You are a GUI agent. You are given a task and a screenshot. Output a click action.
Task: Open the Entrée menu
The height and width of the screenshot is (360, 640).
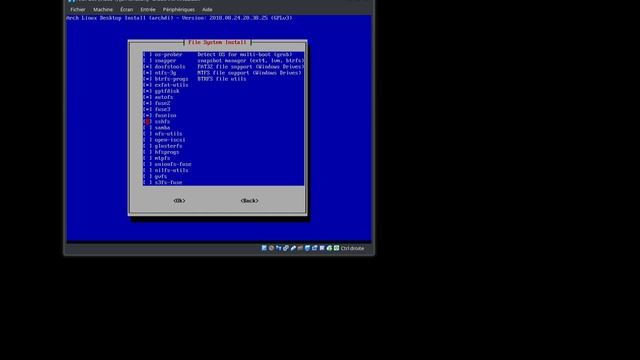[148, 9]
